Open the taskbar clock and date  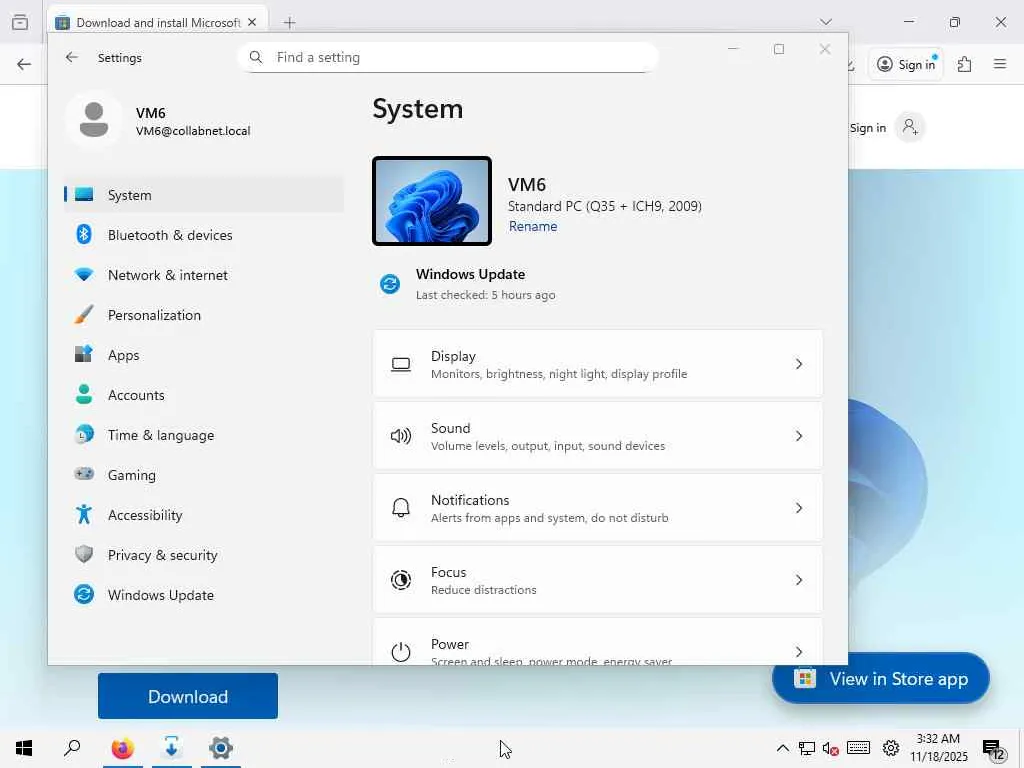938,748
